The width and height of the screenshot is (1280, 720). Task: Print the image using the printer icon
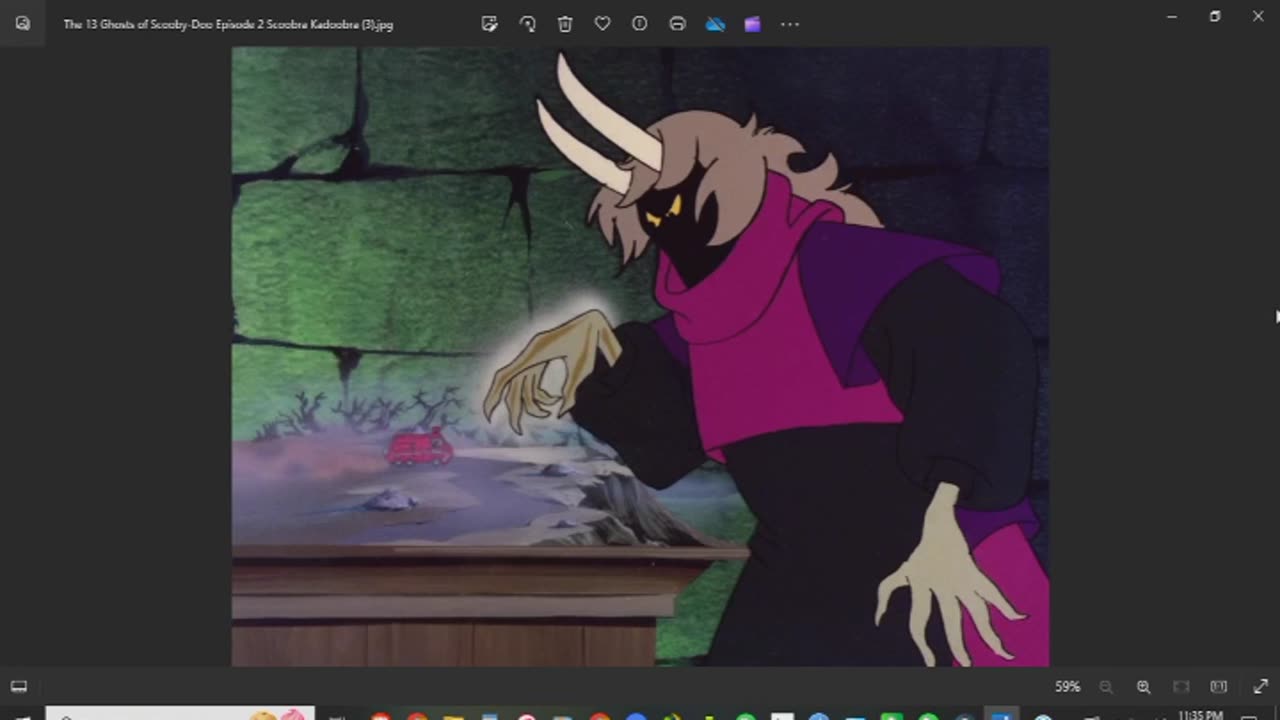point(677,24)
